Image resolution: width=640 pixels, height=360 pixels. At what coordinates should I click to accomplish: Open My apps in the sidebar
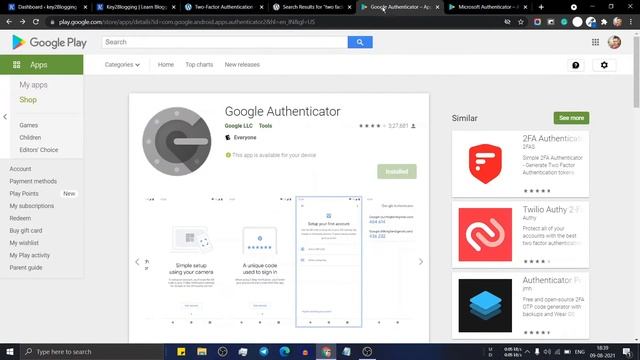(x=33, y=85)
